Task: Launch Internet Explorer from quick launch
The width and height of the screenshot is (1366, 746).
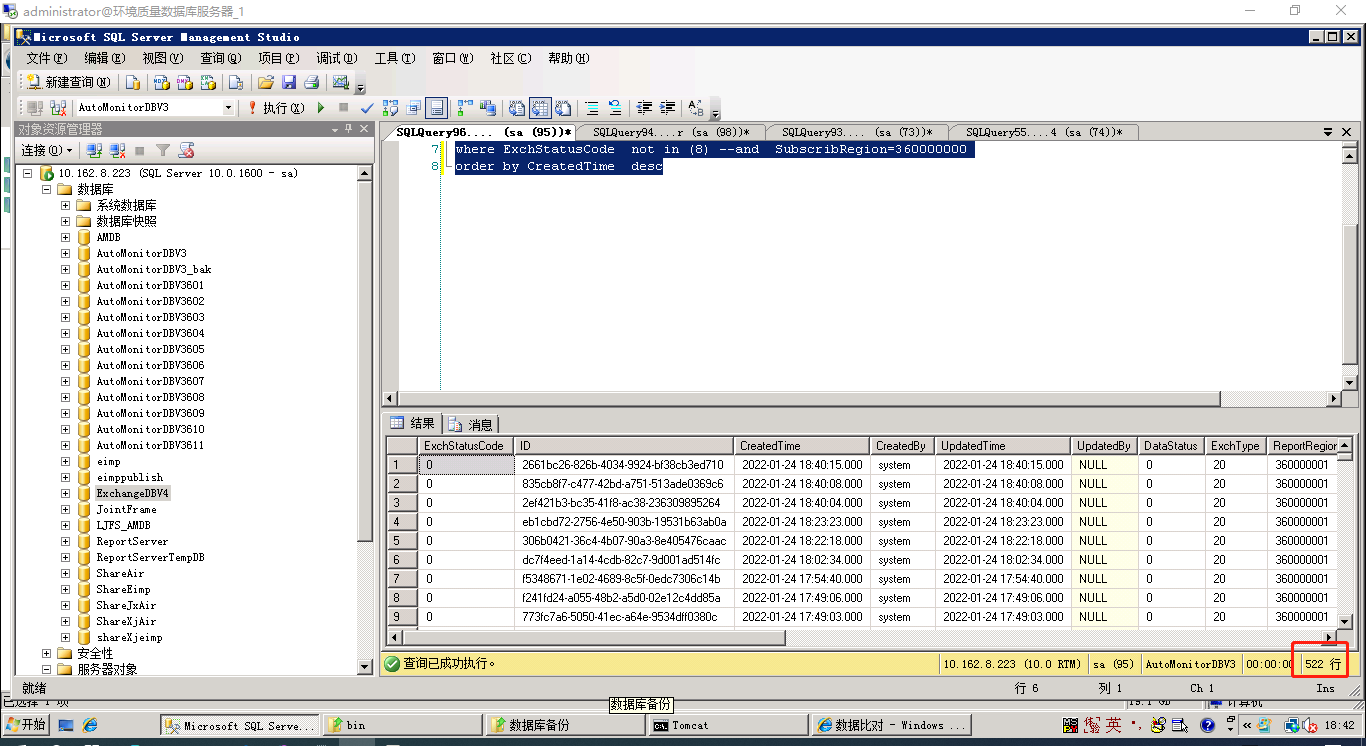Action: click(90, 725)
